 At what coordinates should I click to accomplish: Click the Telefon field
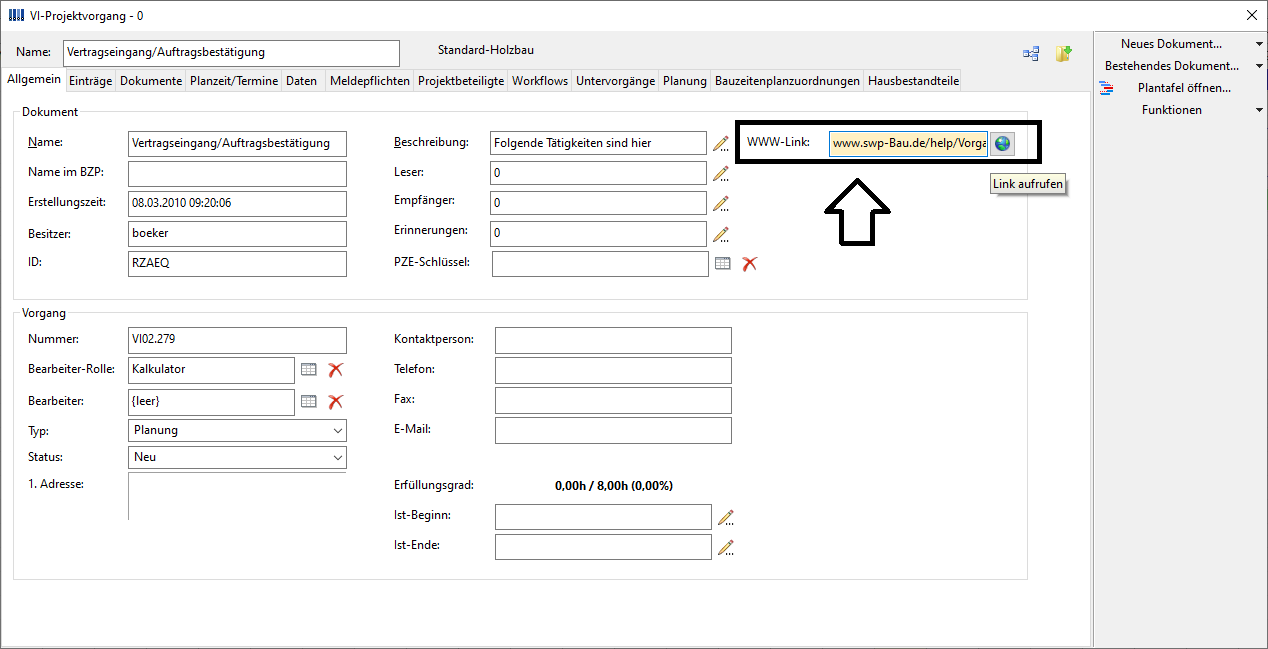click(x=613, y=370)
